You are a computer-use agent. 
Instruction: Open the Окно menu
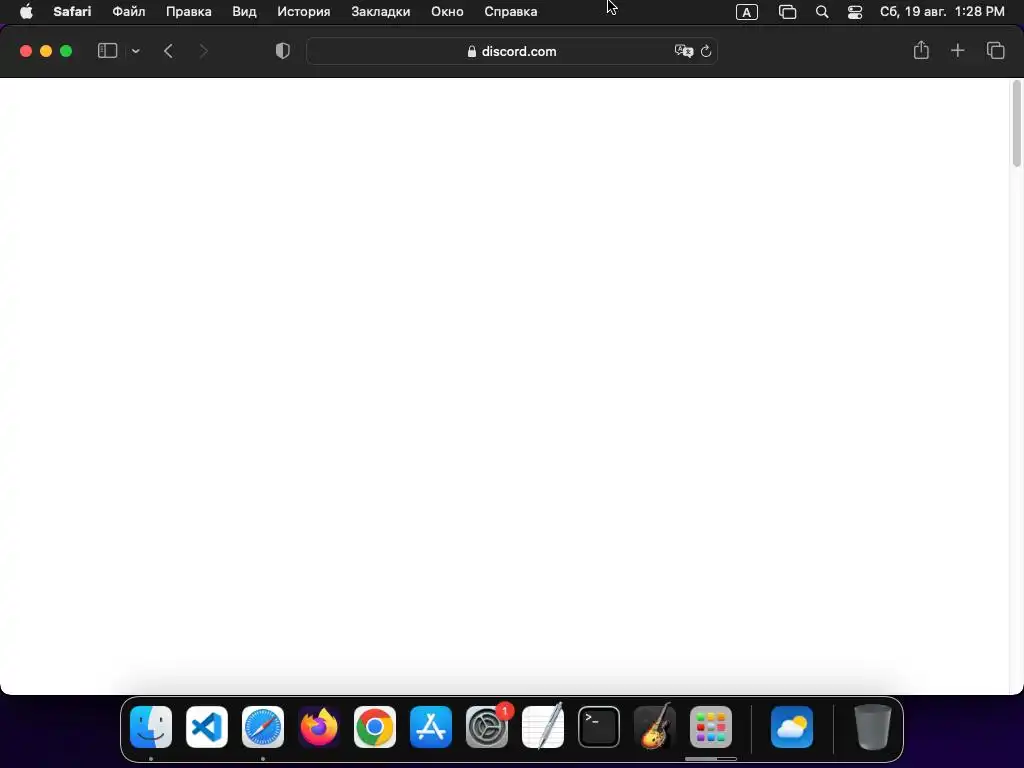click(x=447, y=12)
